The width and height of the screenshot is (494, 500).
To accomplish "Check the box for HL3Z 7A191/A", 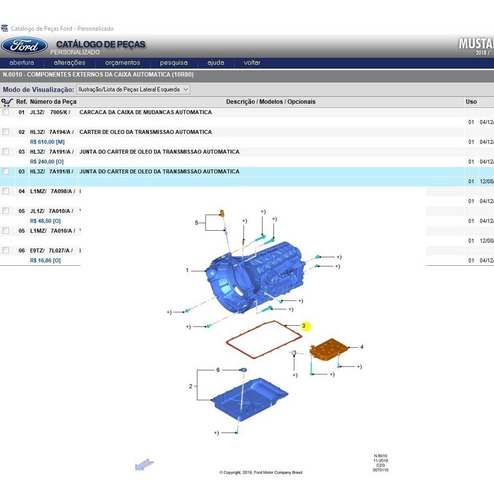I will point(6,152).
